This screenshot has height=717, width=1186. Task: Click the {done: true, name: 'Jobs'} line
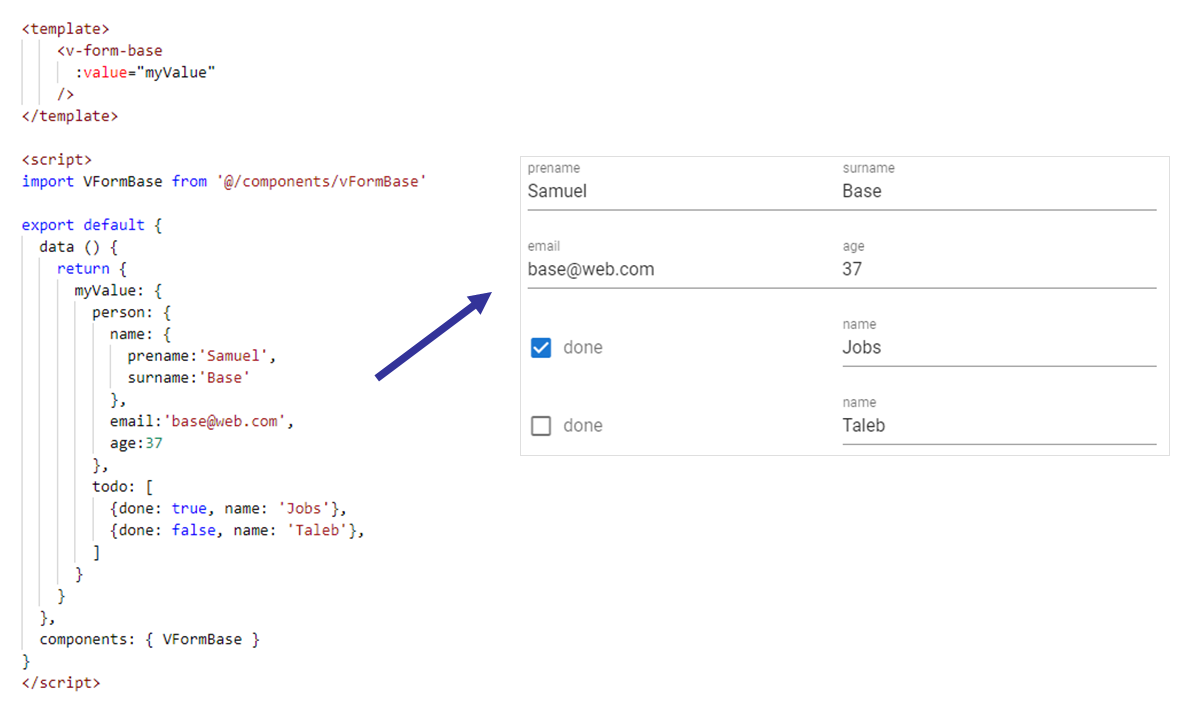coord(228,509)
